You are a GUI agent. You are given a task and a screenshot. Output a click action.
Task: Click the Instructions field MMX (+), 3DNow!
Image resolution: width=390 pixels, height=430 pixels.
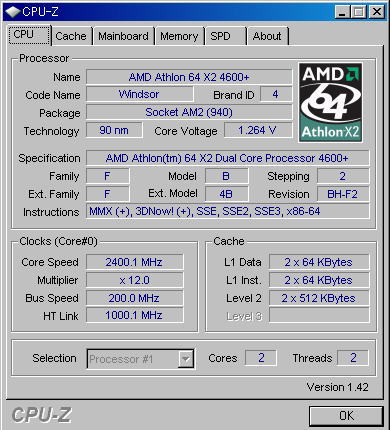[227, 211]
